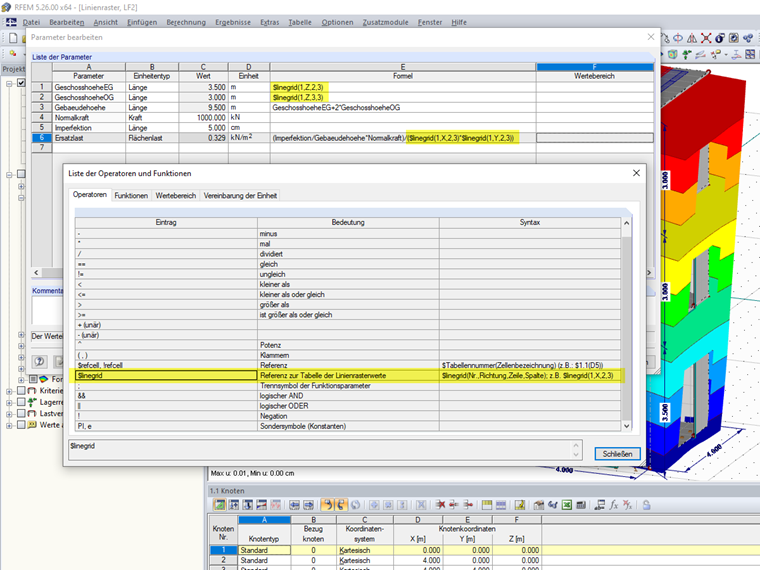760x570 pixels.
Task: Click the first green edit icon in table toolbar
Action: click(220, 505)
